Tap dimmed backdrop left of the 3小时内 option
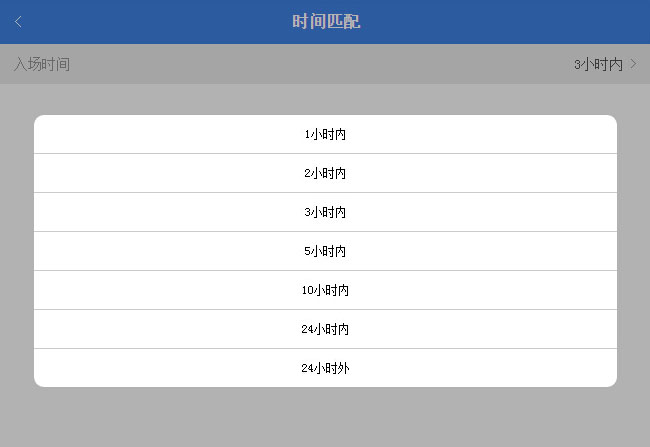The height and width of the screenshot is (447, 650). tap(16, 212)
